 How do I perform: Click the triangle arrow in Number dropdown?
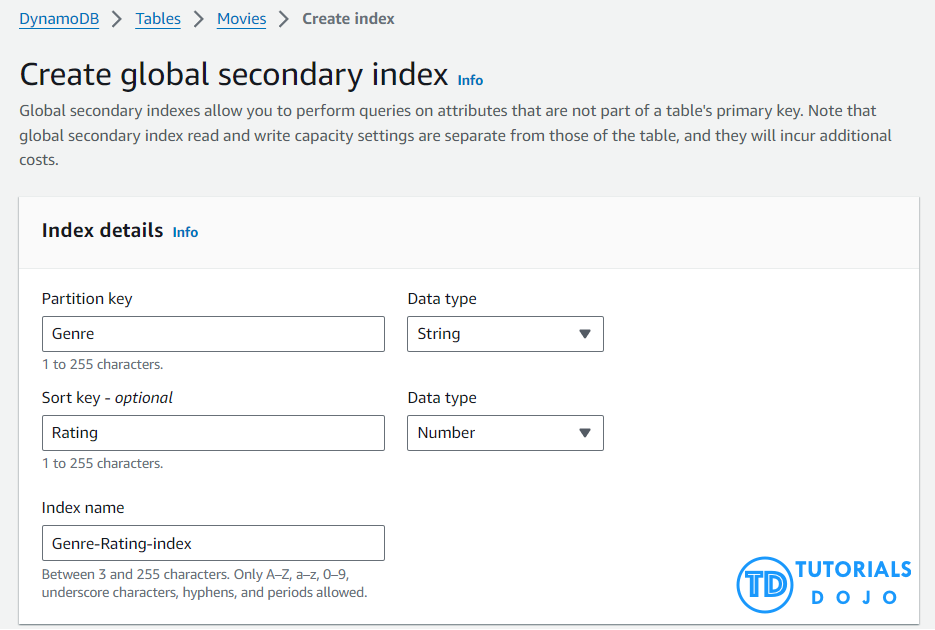coord(585,433)
